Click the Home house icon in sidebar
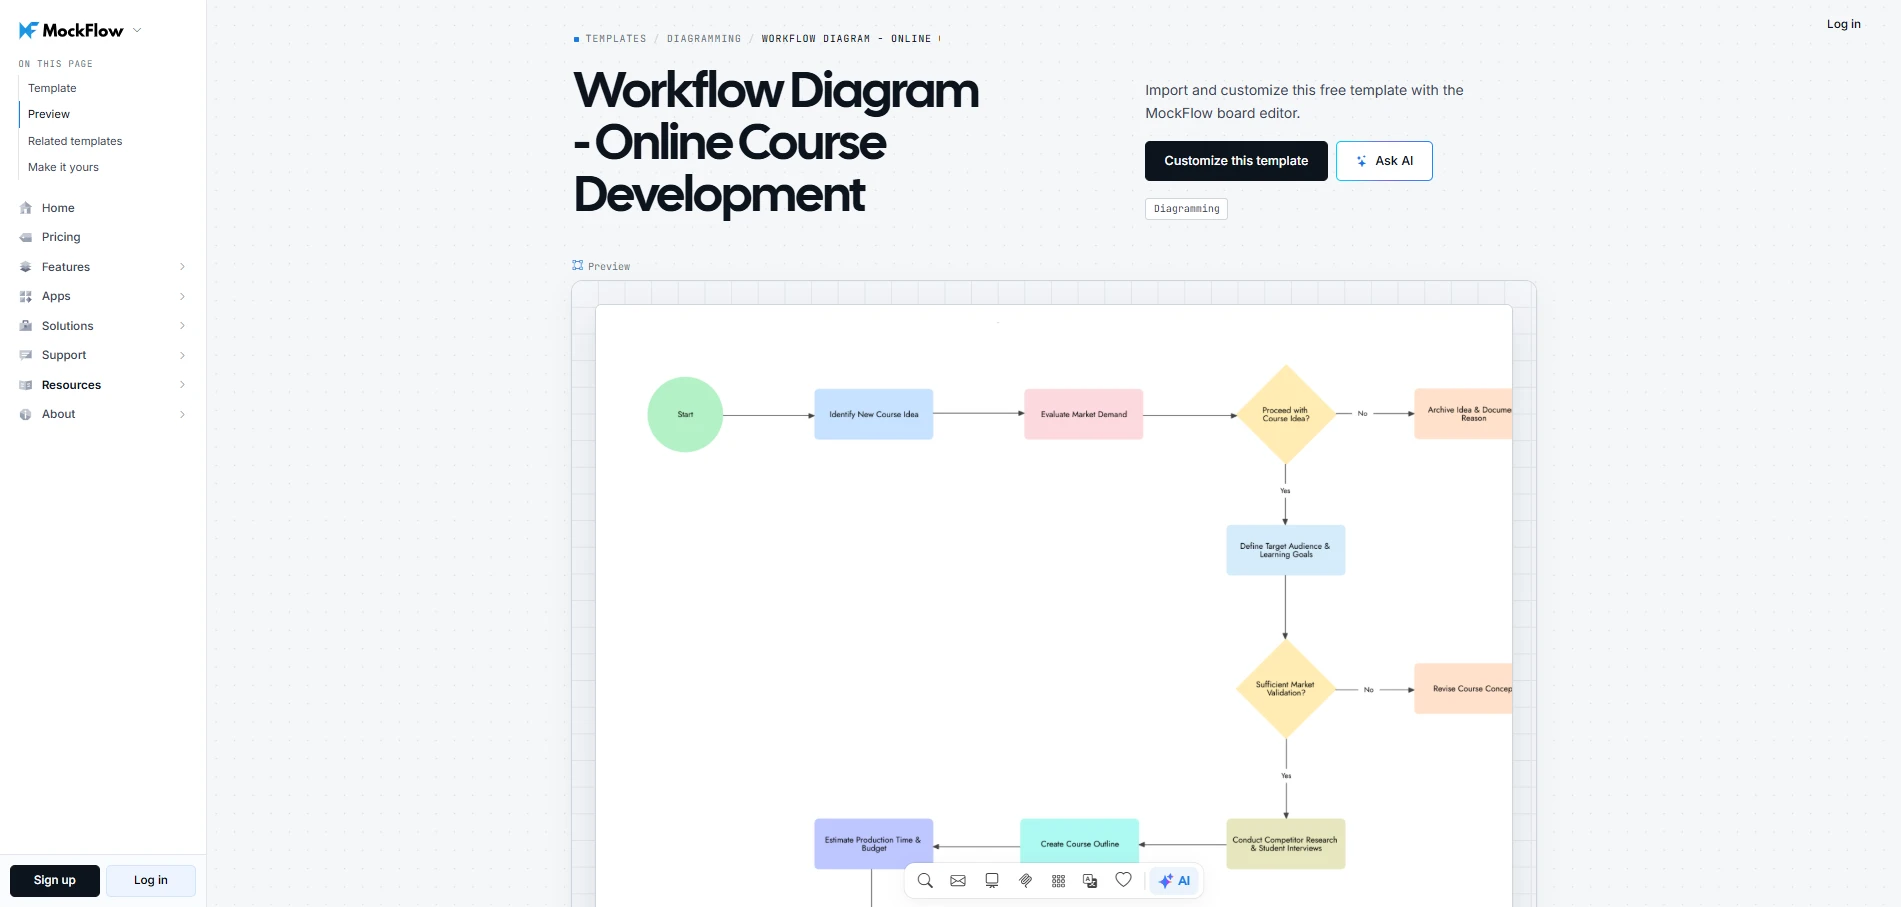This screenshot has width=1901, height=907. [26, 208]
